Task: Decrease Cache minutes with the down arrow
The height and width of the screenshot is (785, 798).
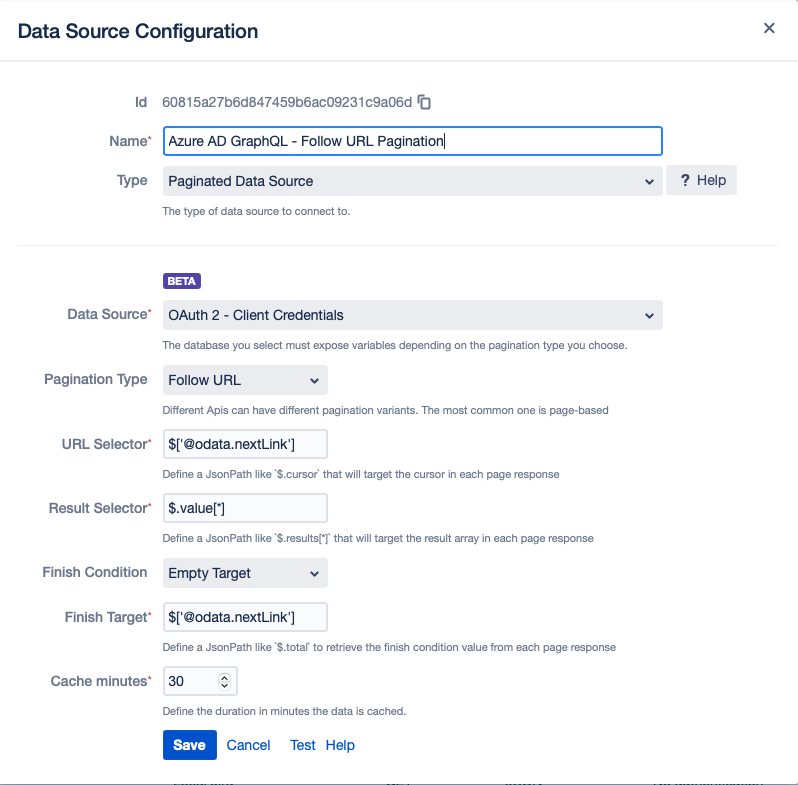Action: click(225, 686)
